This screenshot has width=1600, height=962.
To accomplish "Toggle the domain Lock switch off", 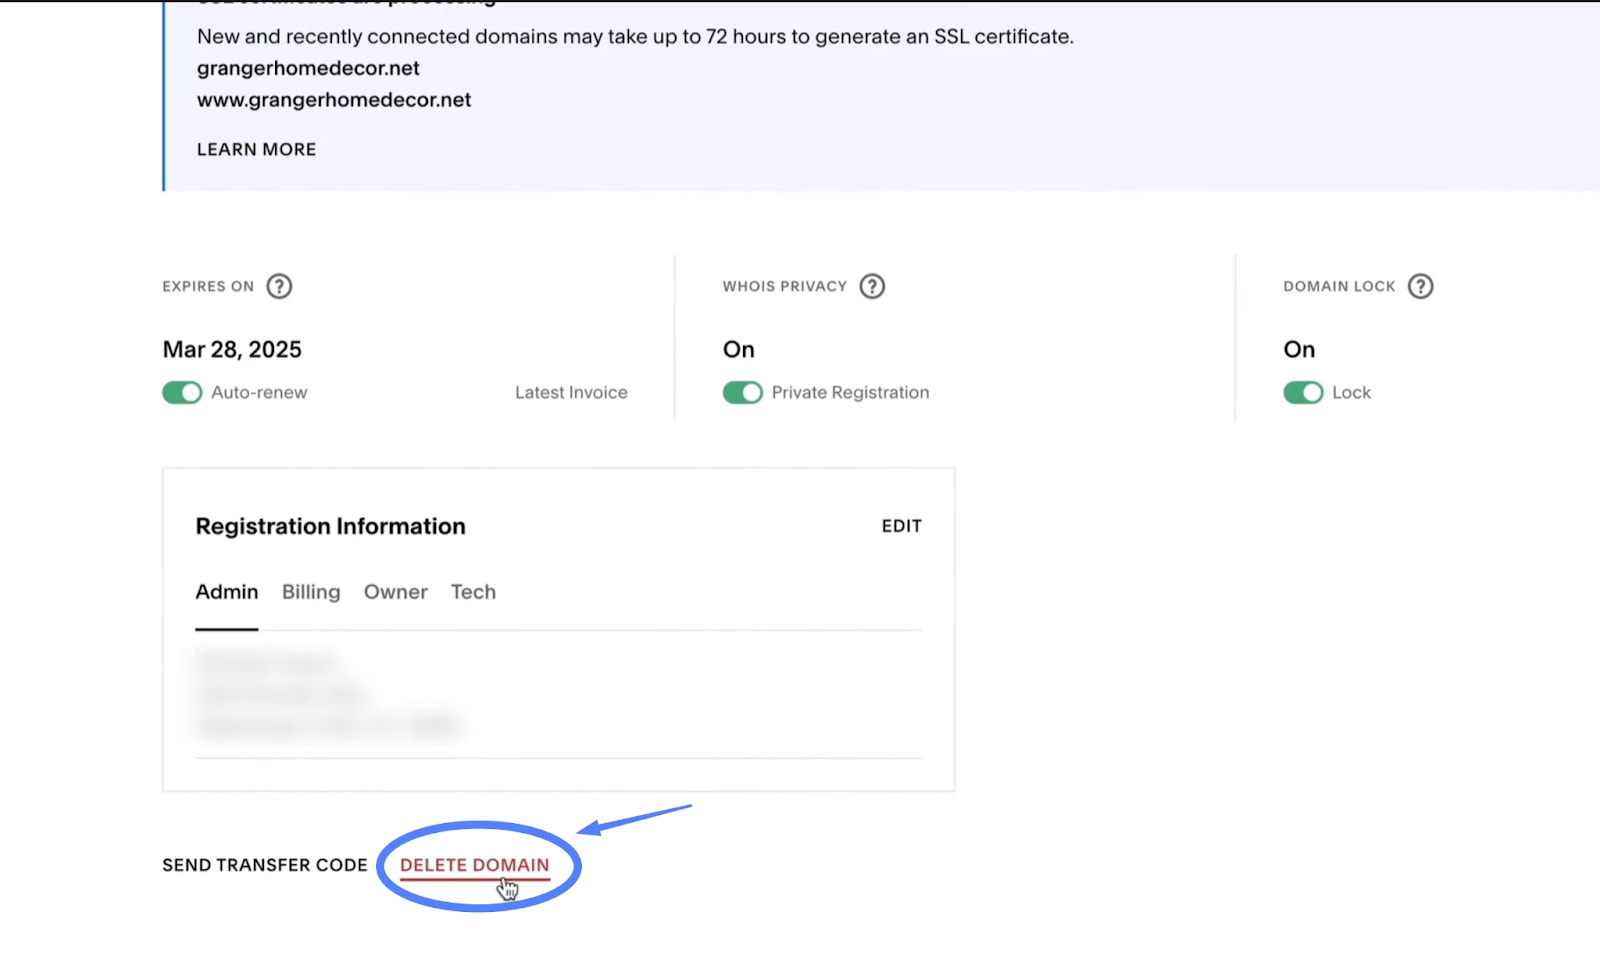I will pyautogui.click(x=1303, y=392).
